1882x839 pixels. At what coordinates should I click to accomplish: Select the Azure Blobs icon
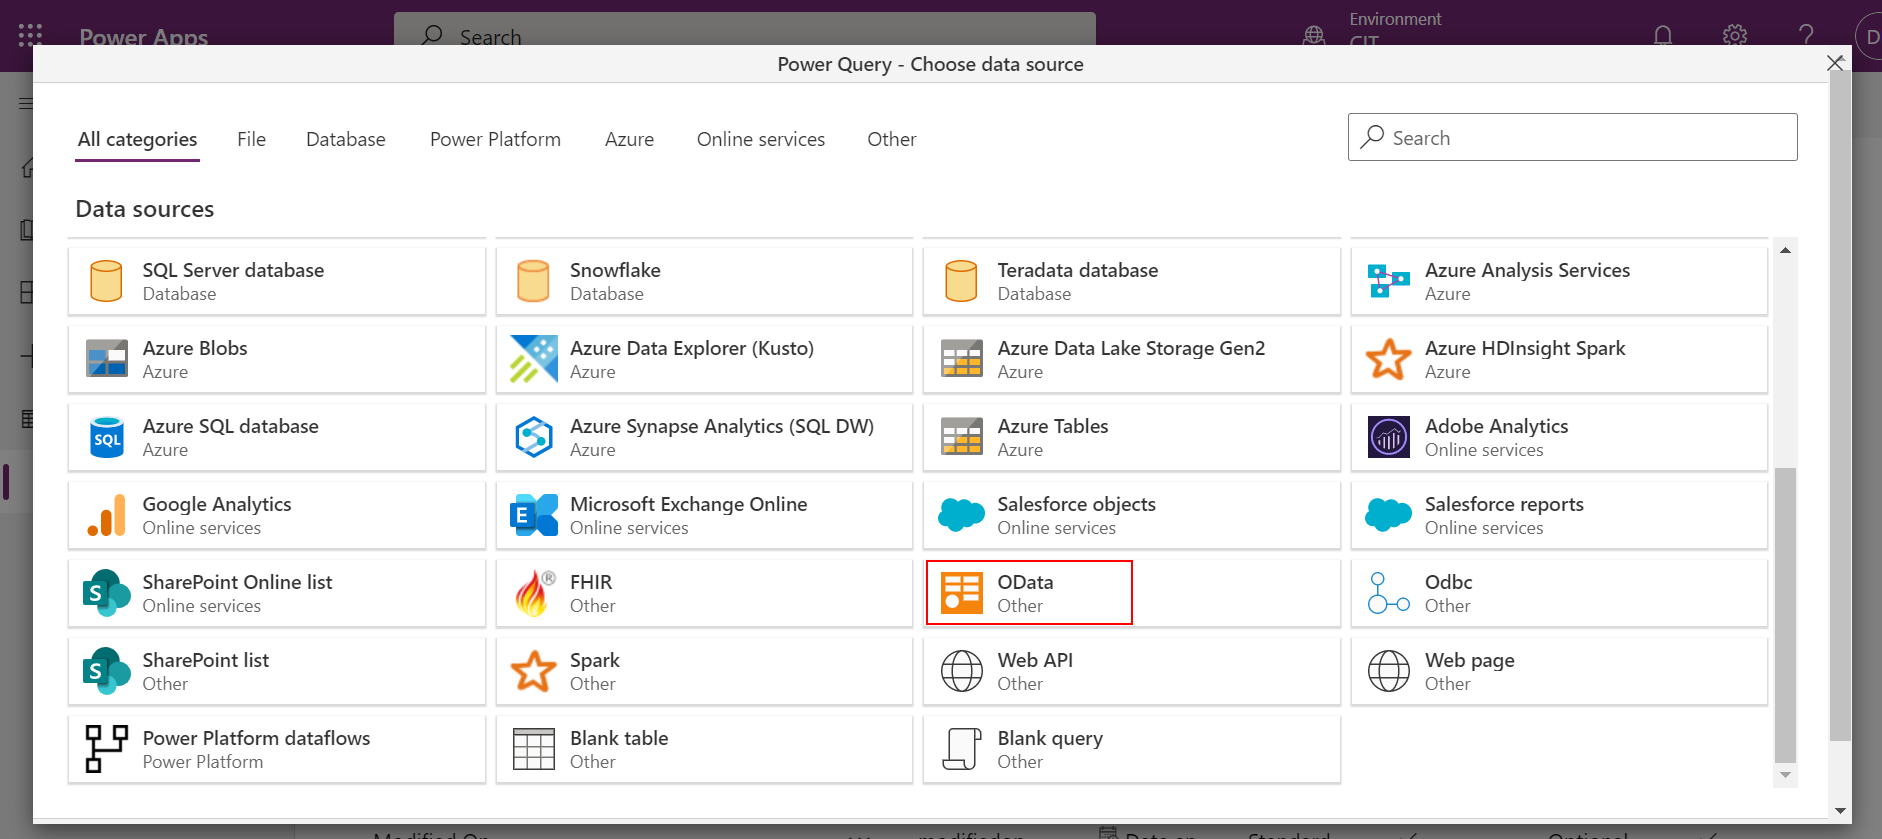[106, 359]
